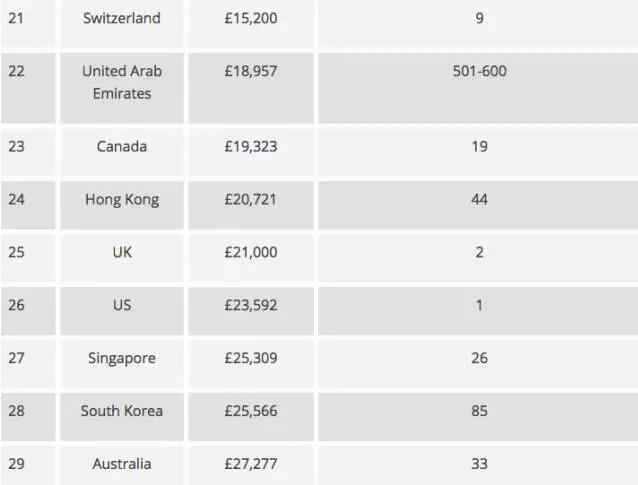Screen dimensions: 638x485
Task: Select the Hong Kong cell
Action: [122, 205]
